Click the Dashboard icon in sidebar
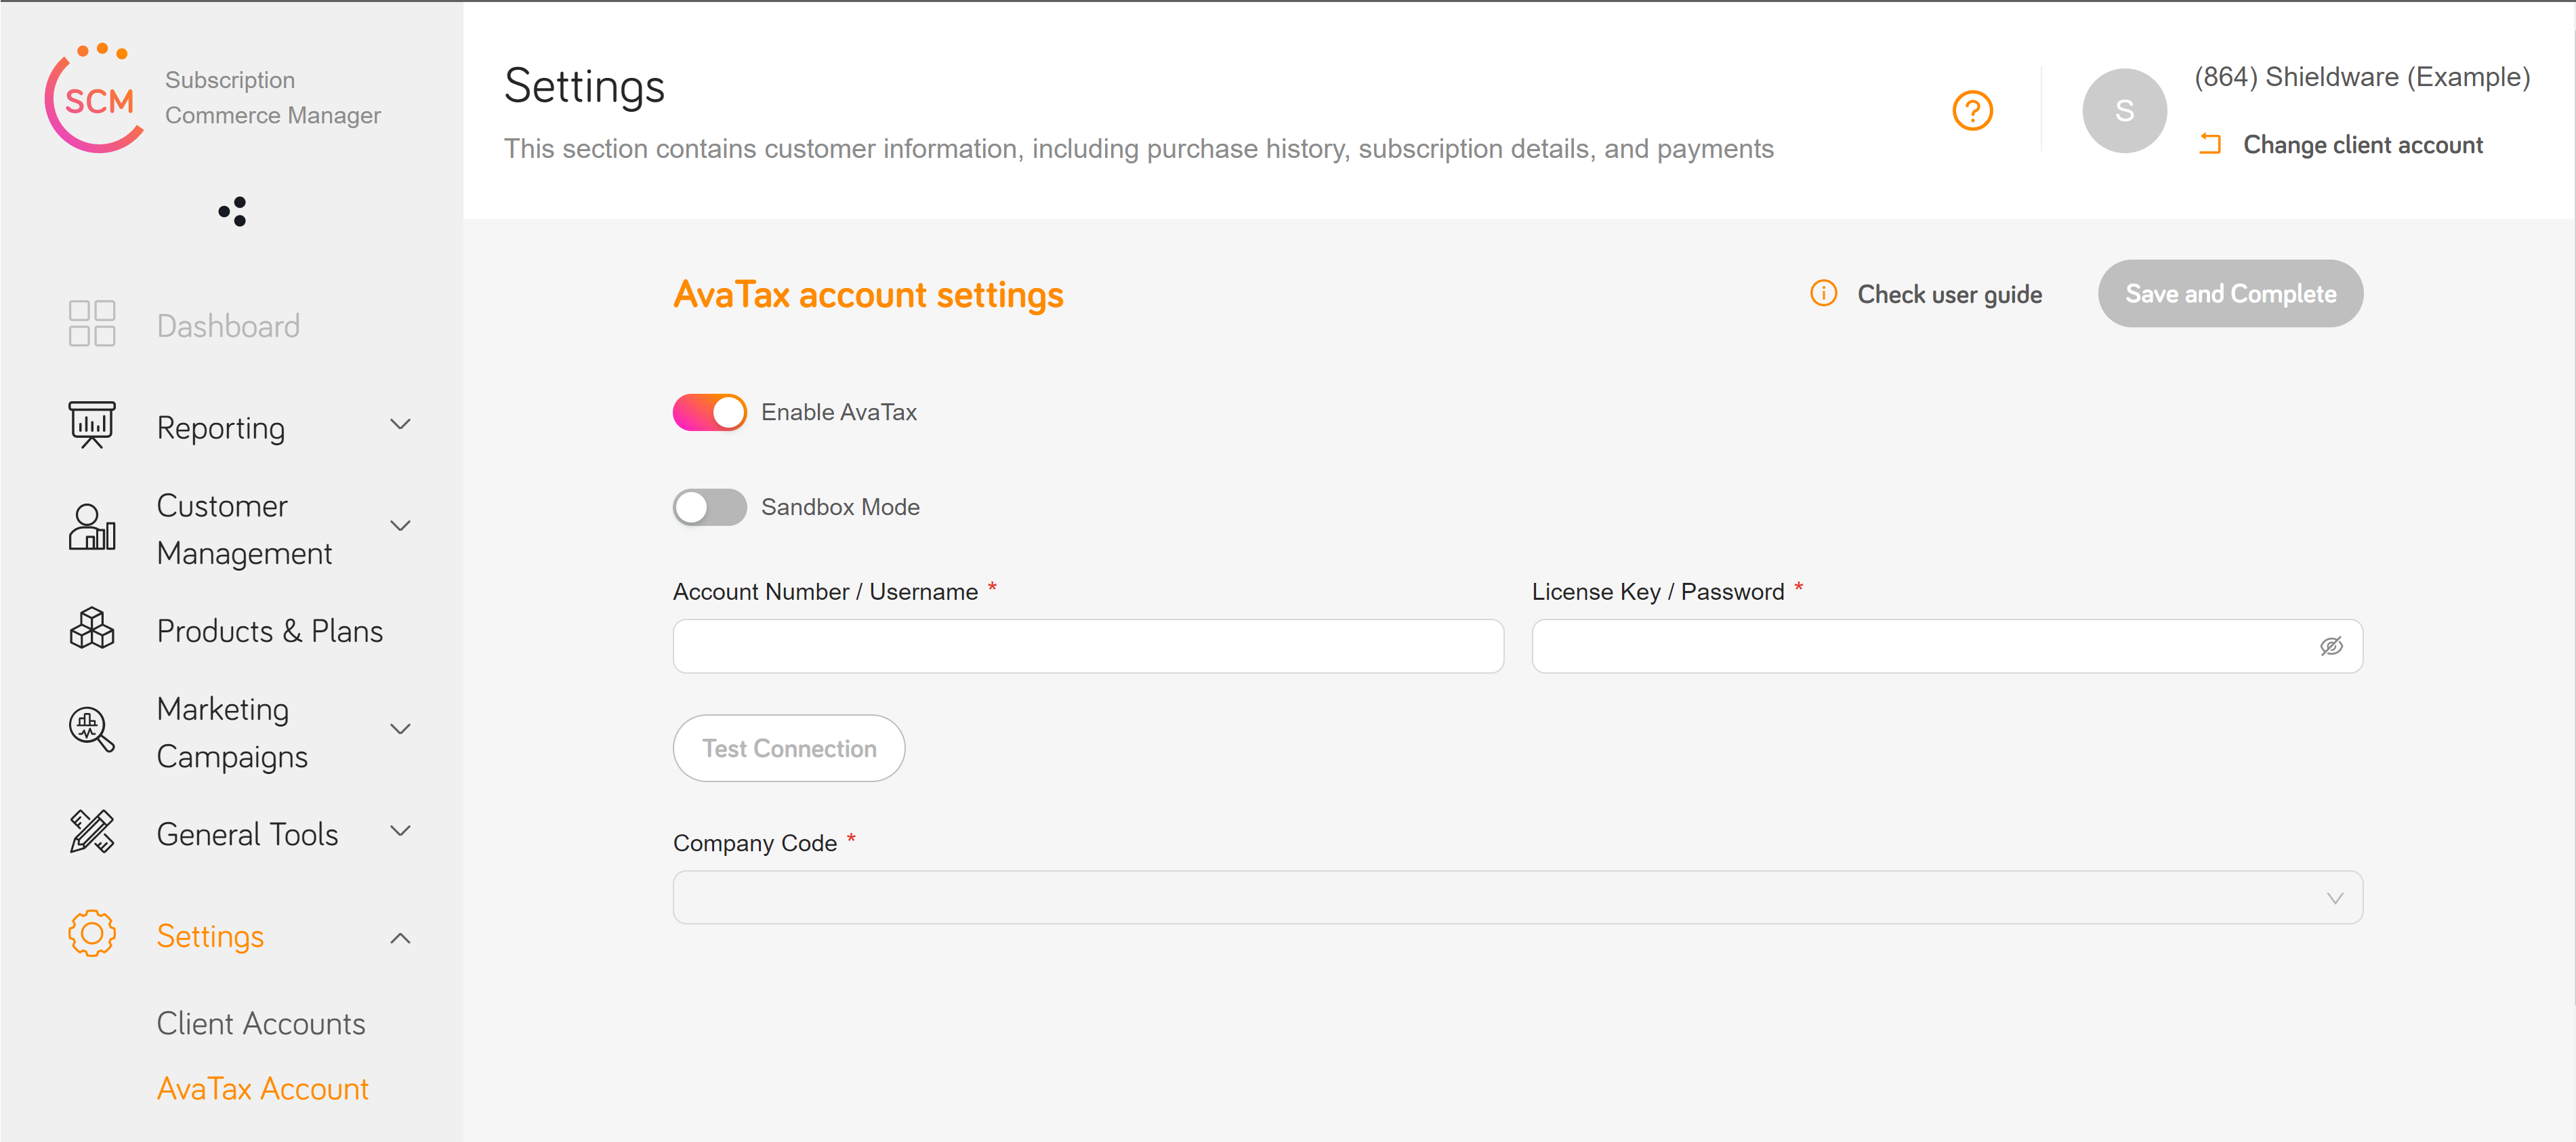Image resolution: width=2576 pixels, height=1142 pixels. [92, 324]
